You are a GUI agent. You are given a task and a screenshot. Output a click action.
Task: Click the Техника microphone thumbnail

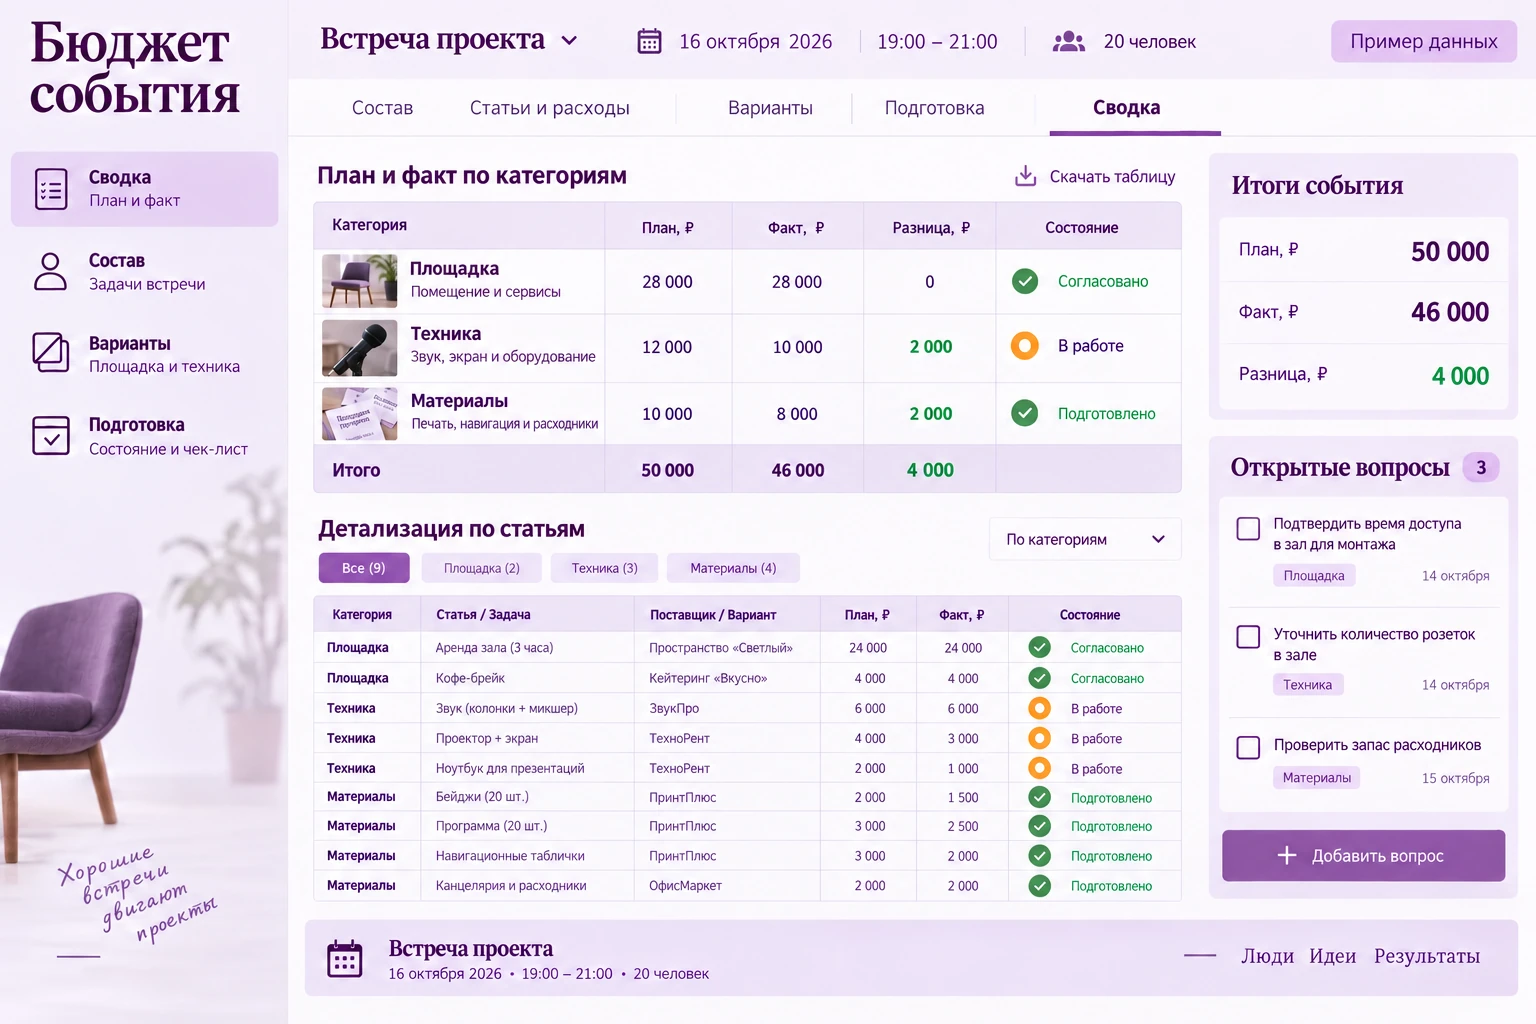[360, 347]
